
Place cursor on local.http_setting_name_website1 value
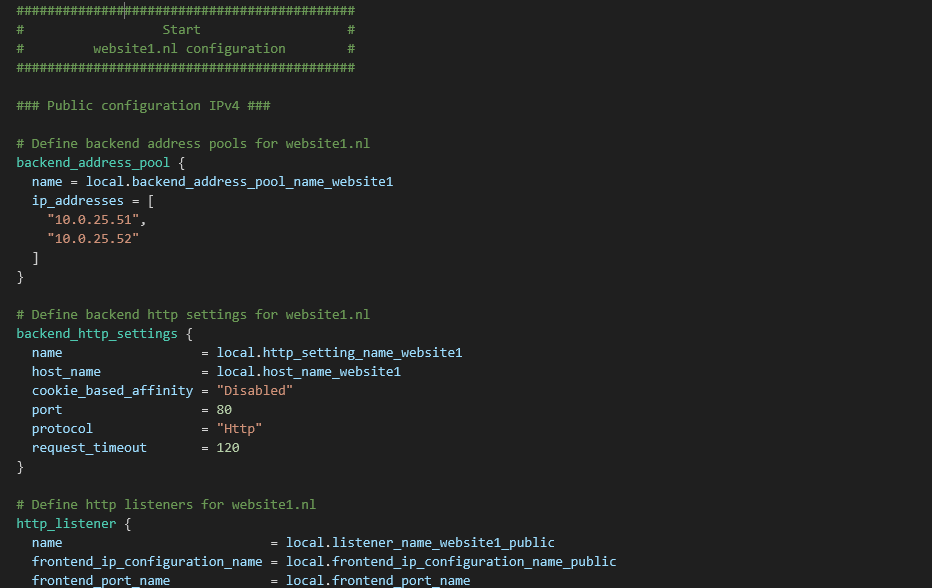tap(339, 352)
